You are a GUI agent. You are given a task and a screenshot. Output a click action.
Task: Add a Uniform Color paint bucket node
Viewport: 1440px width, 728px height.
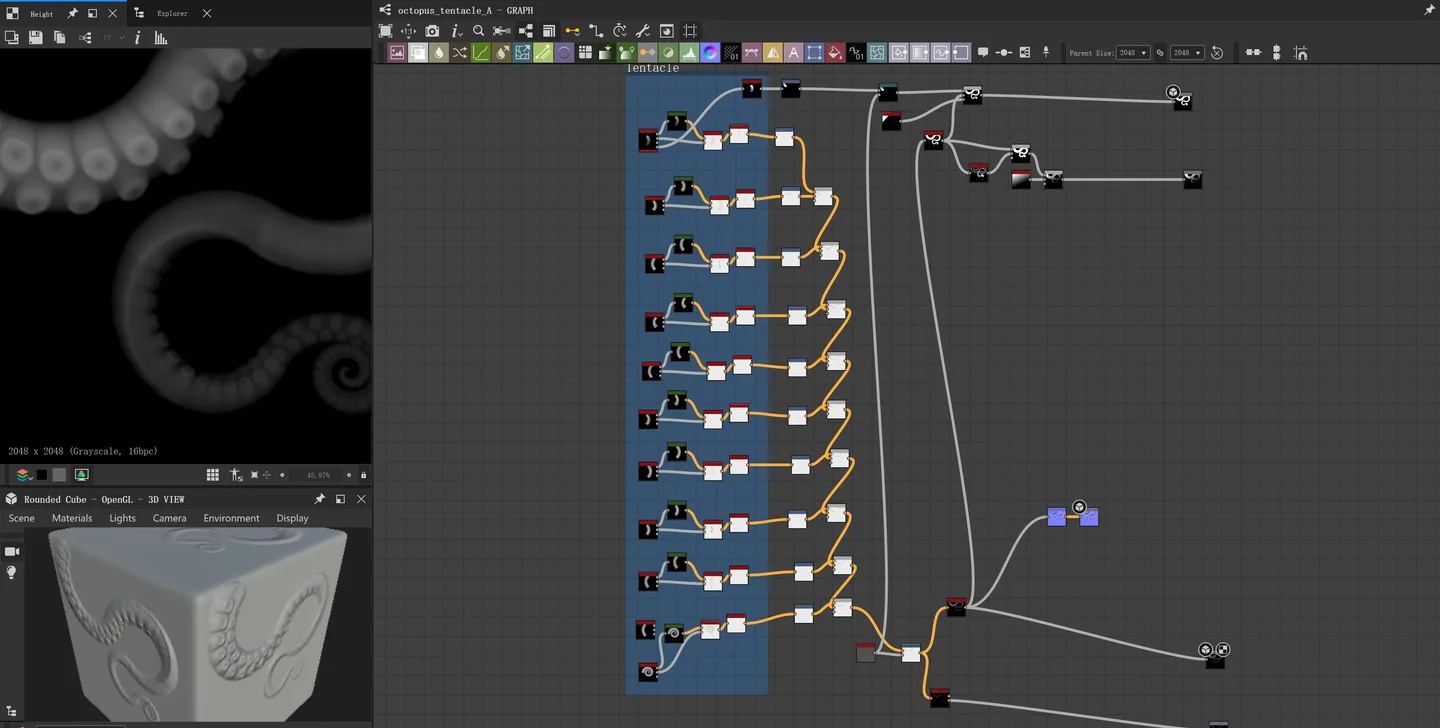click(x=835, y=53)
